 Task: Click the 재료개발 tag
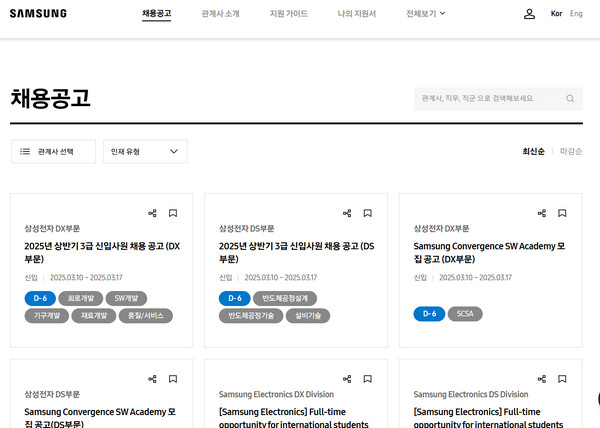(94, 316)
